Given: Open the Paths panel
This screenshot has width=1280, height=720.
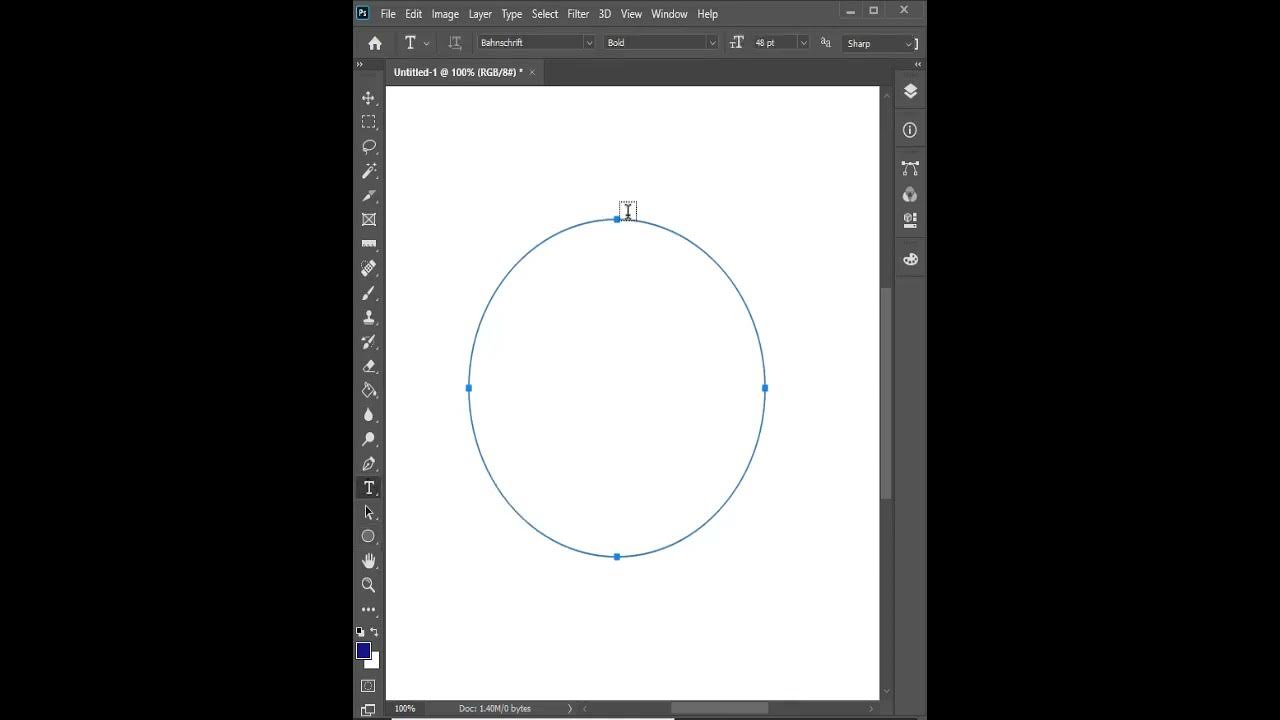Looking at the screenshot, I should [910, 169].
